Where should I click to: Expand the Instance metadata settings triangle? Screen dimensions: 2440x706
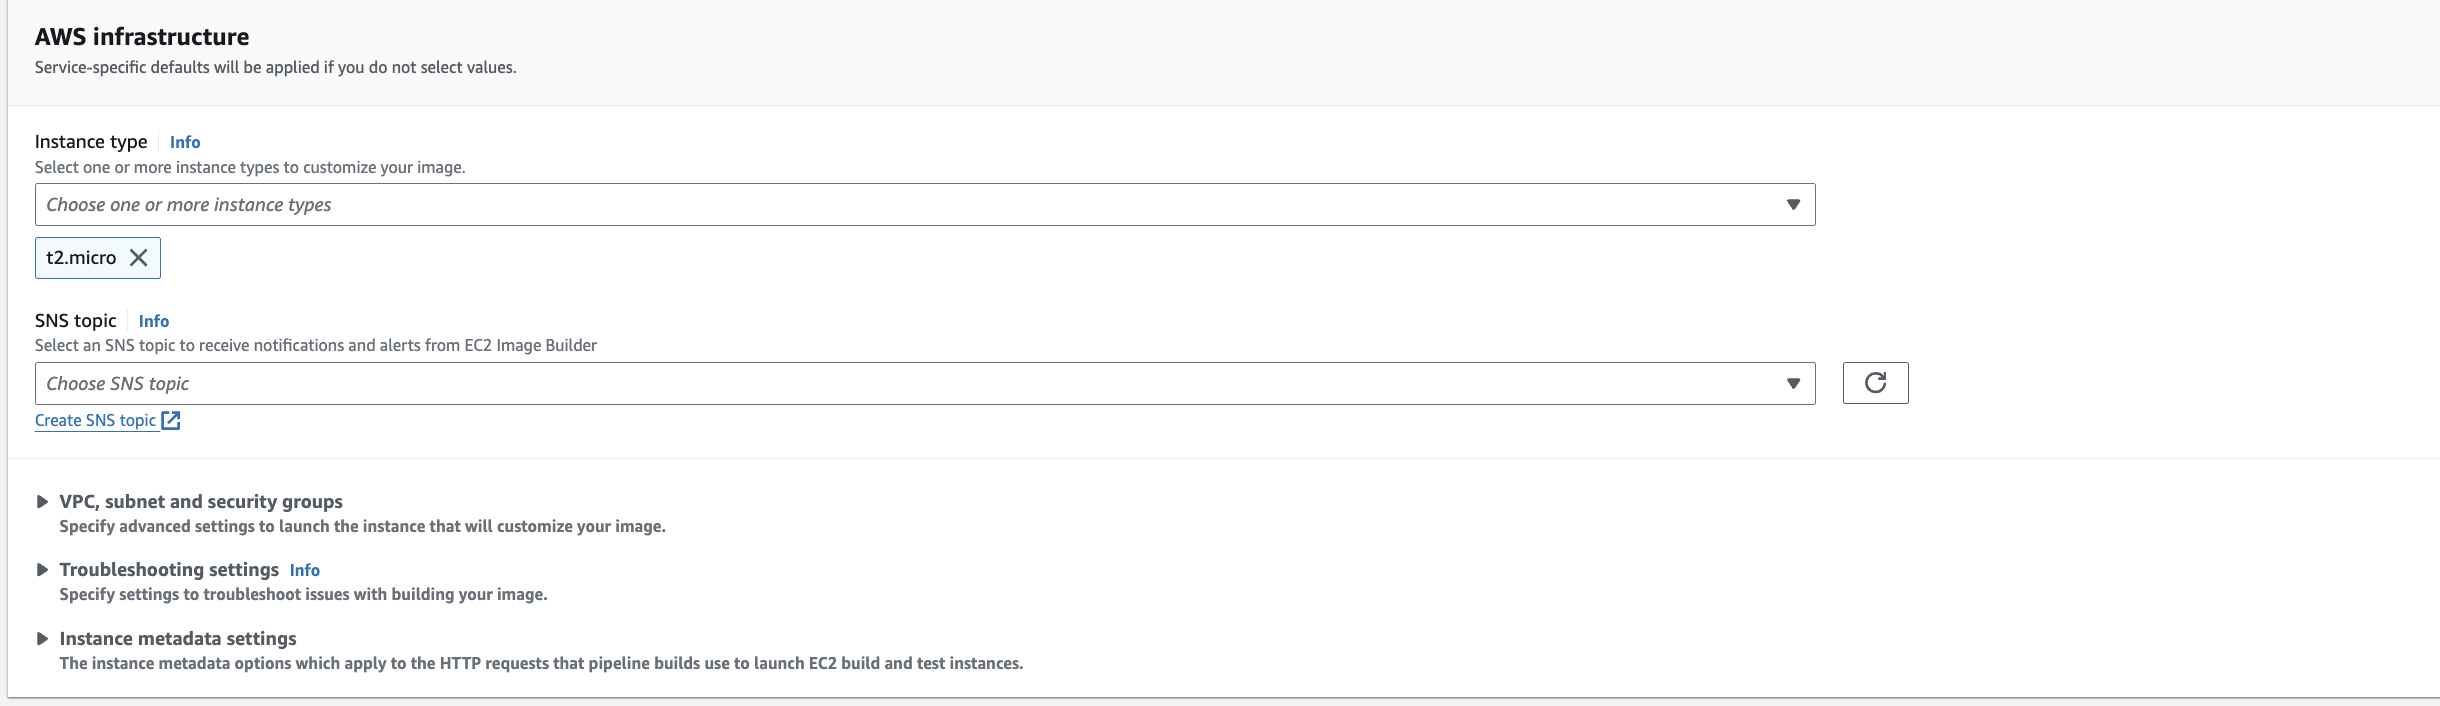click(x=42, y=639)
